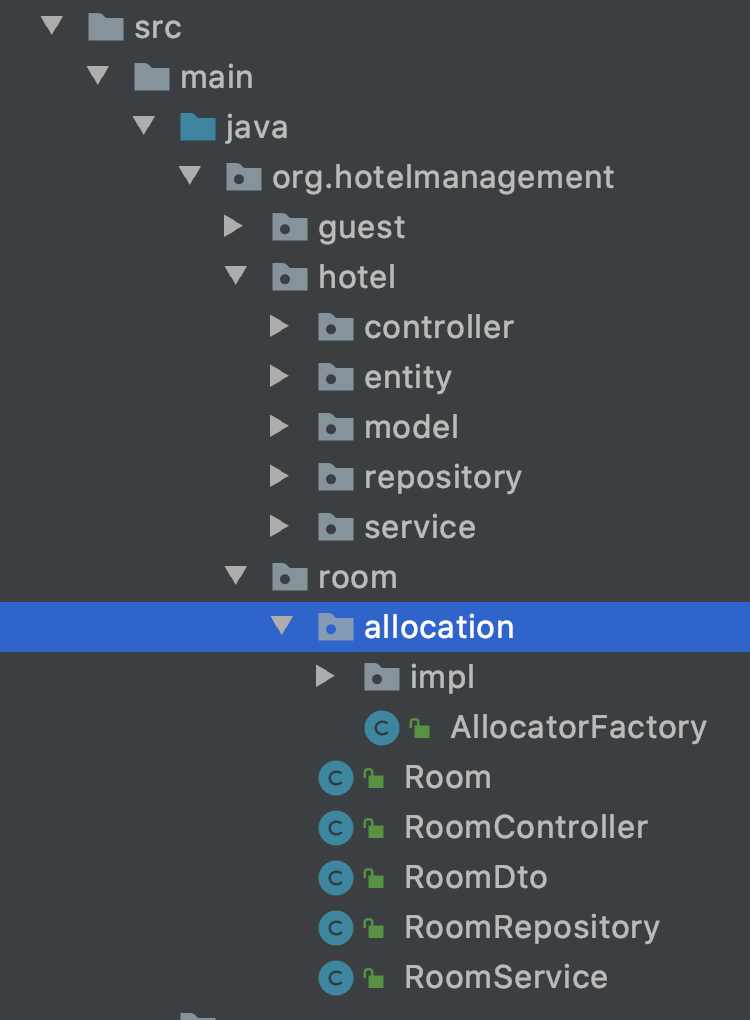Click the RoomRepository class icon
The image size is (750, 1020).
(336, 928)
